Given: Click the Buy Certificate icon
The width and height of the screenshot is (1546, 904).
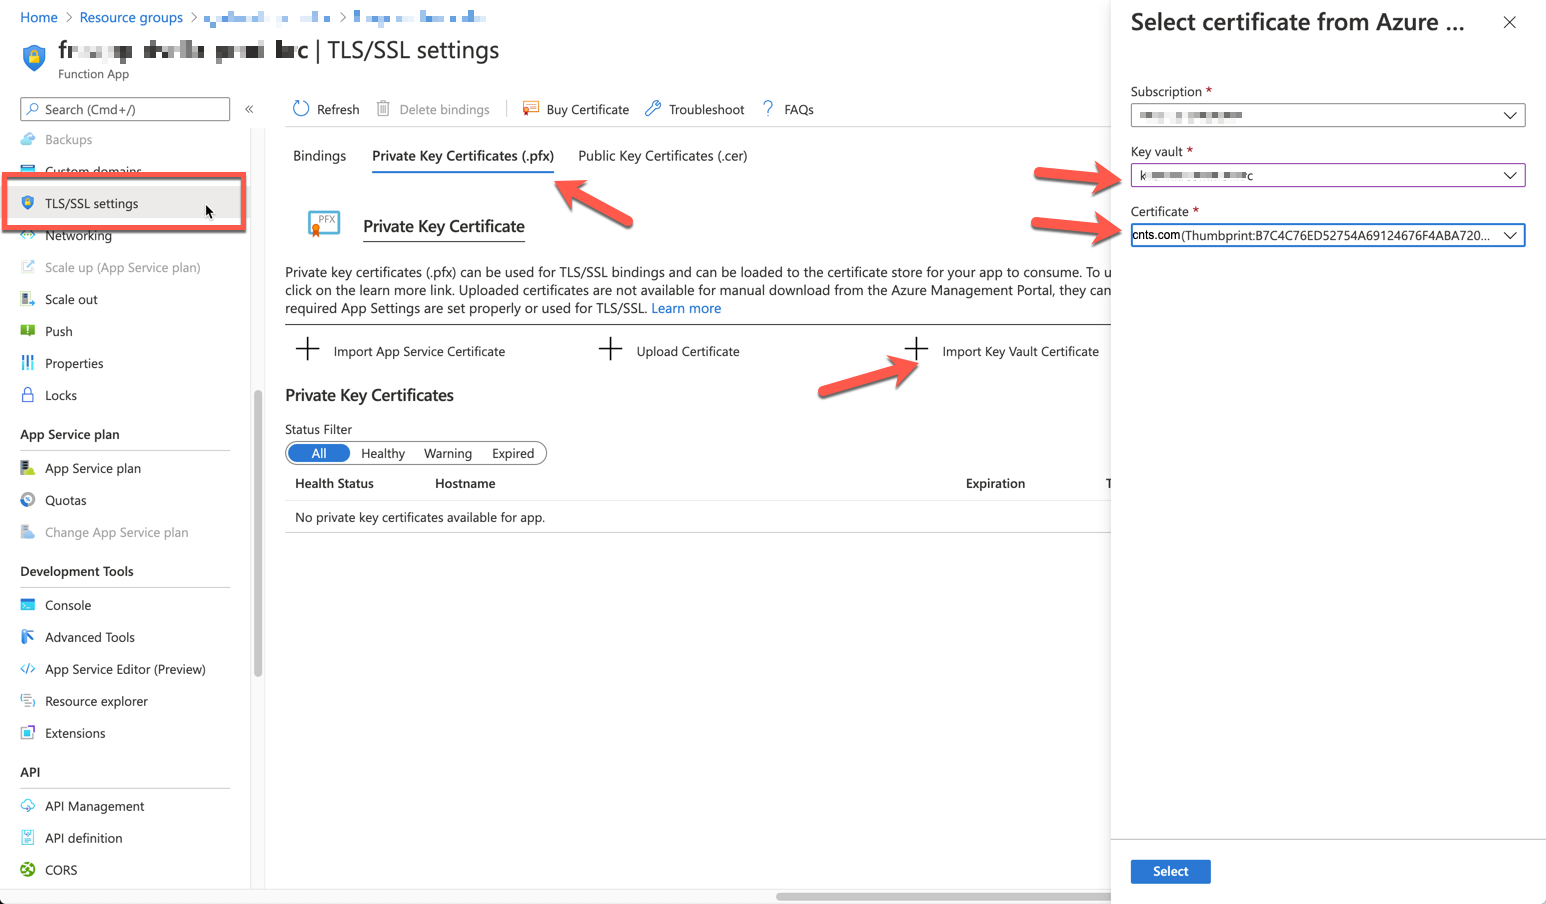Looking at the screenshot, I should point(531,109).
